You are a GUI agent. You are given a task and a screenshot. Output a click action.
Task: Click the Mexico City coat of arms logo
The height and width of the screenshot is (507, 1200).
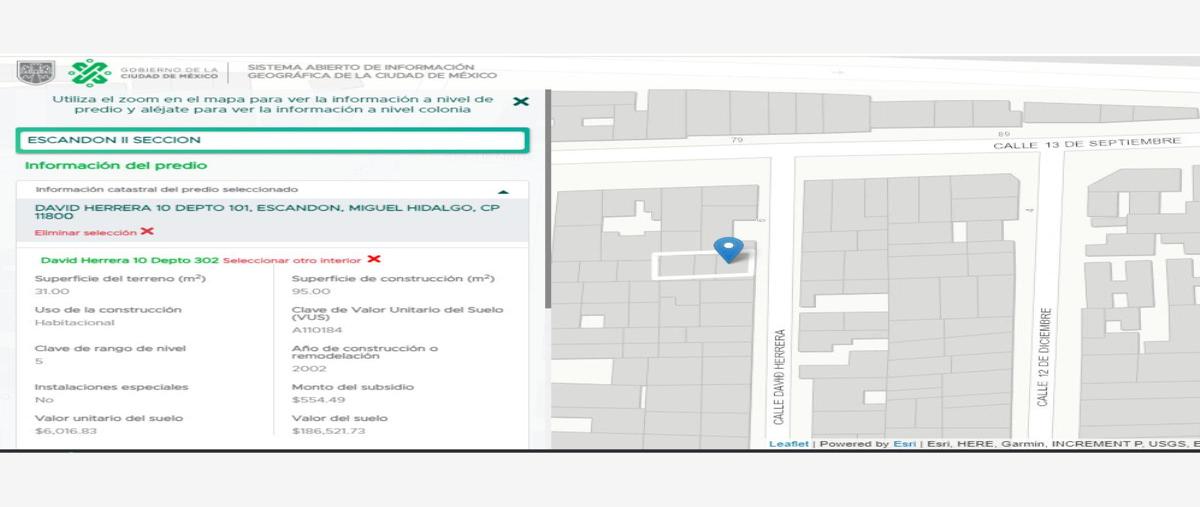34,73
